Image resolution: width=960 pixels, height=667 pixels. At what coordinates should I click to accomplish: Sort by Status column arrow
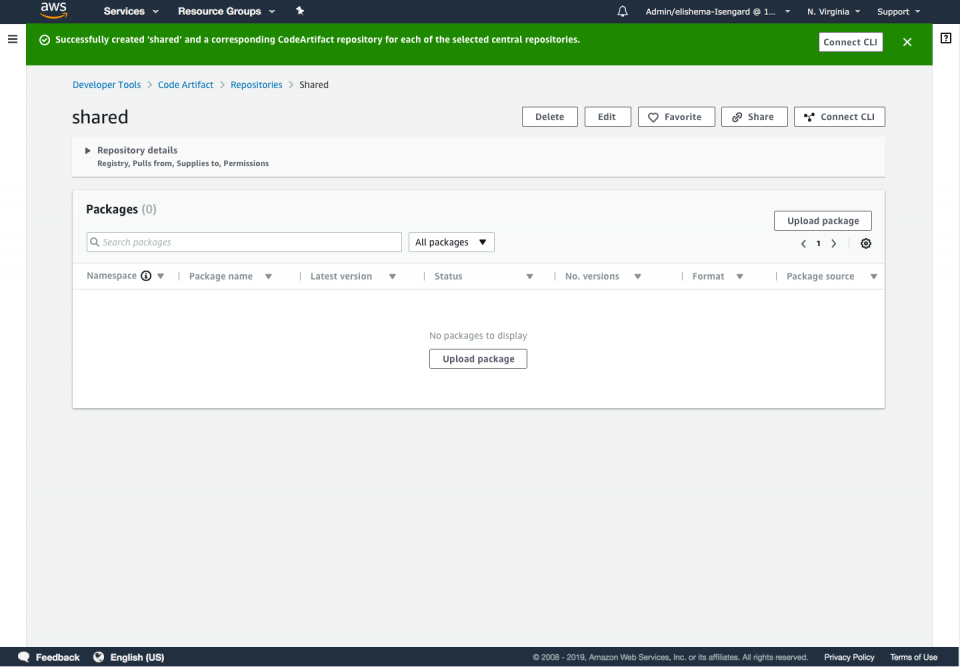tap(530, 276)
